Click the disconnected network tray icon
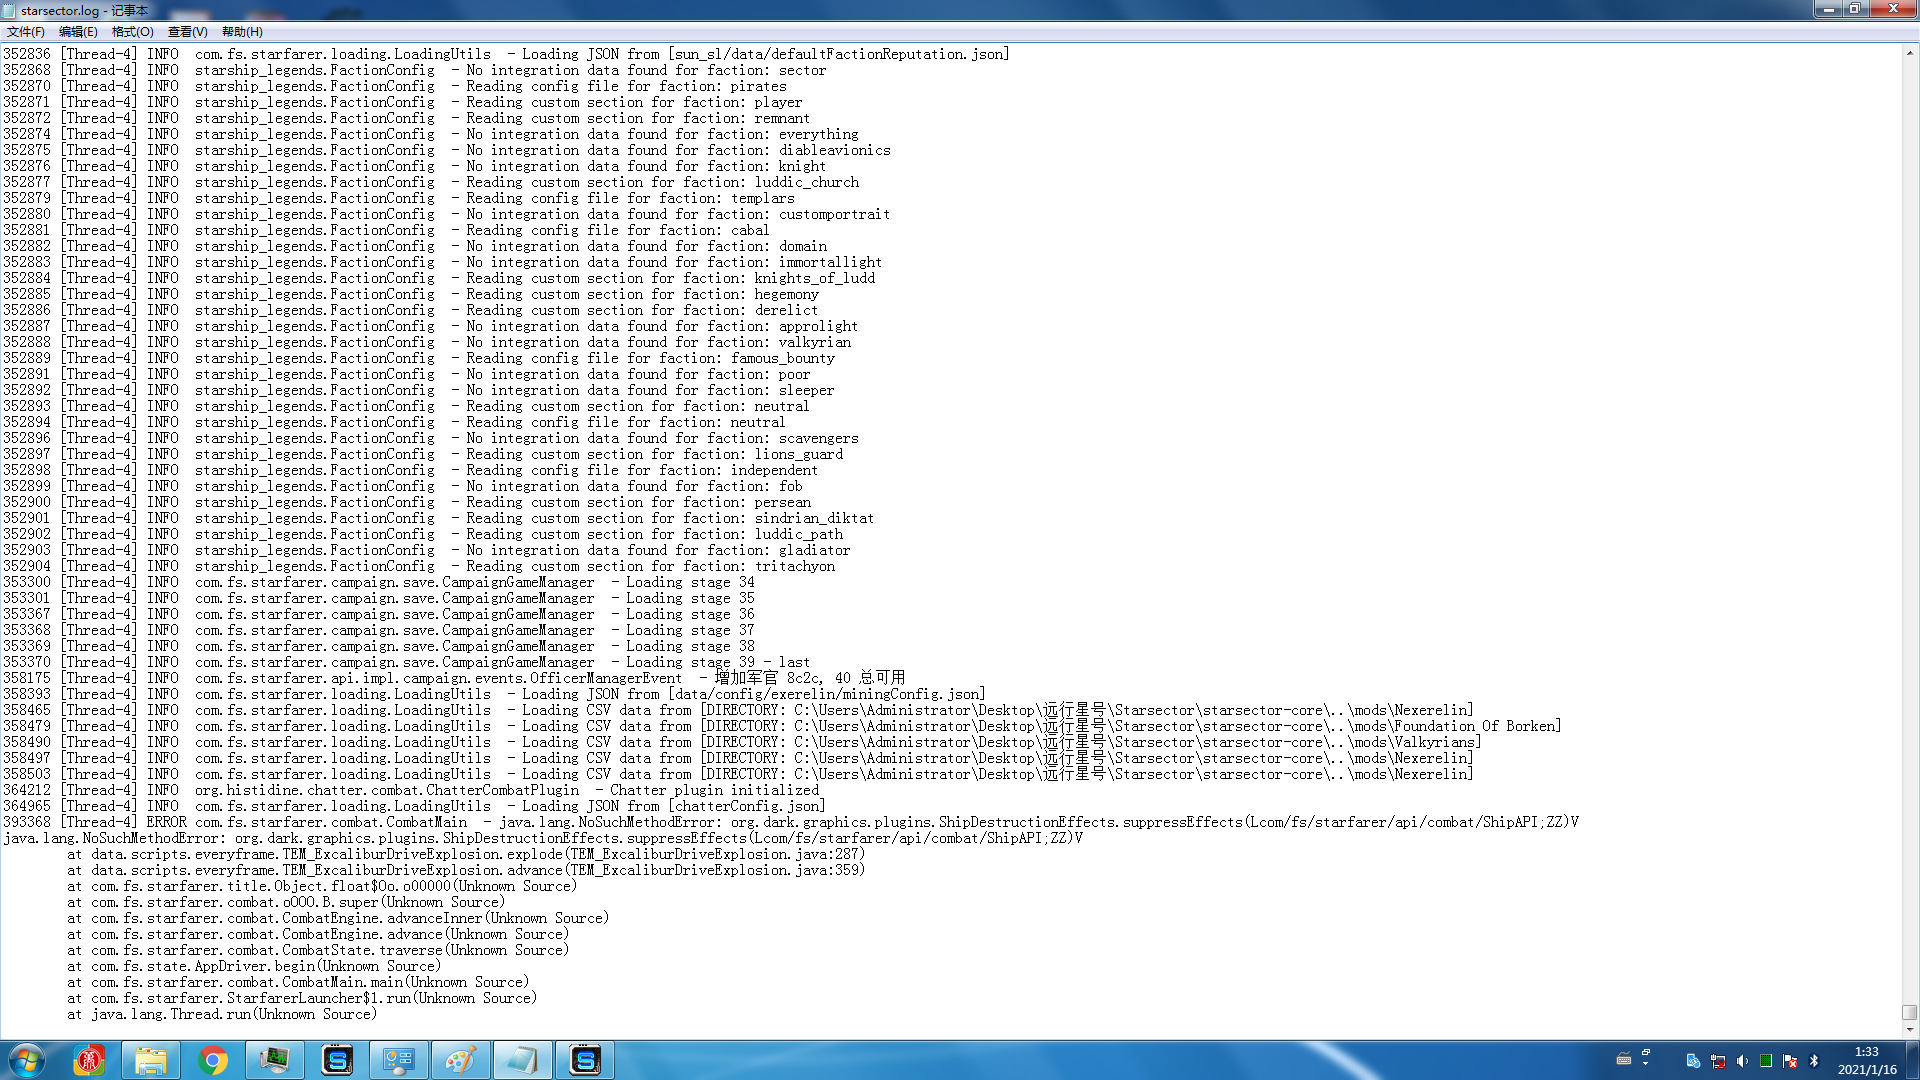 [x=1718, y=1061]
